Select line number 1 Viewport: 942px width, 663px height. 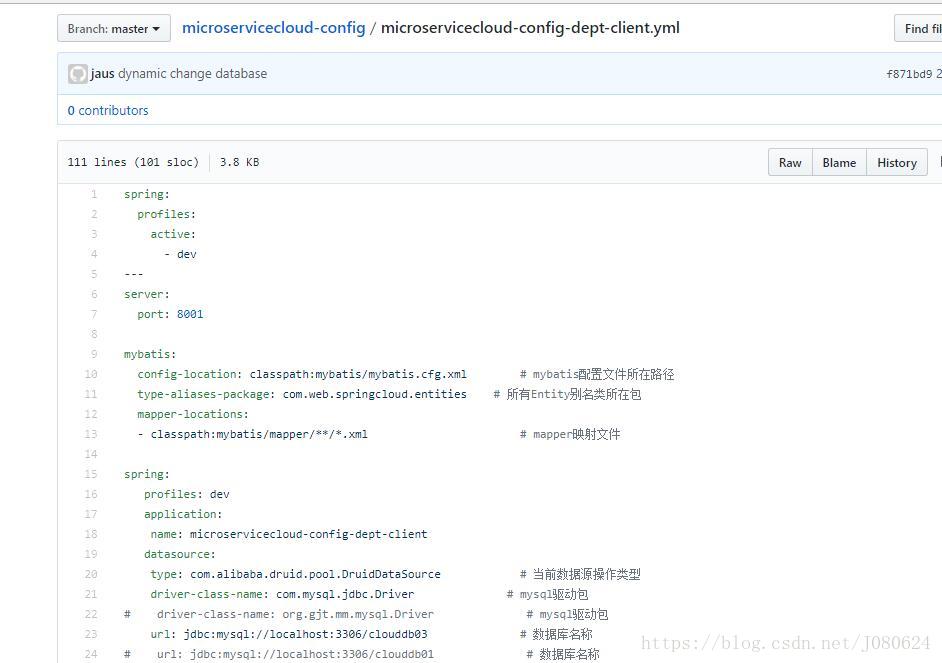pyautogui.click(x=94, y=194)
